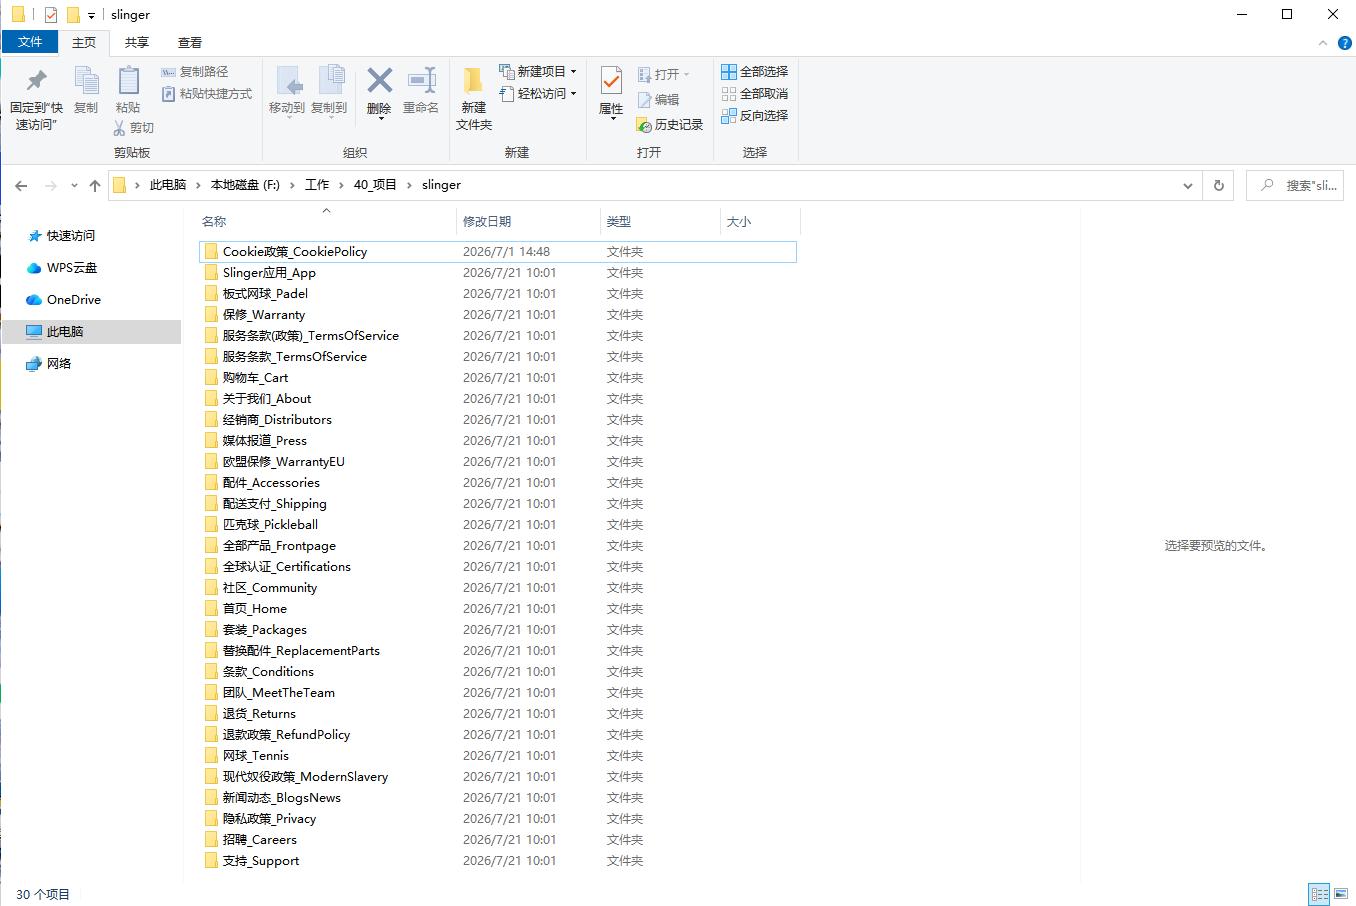The image size is (1356, 906).
Task: Sort by the Size (大小) column header
Action: click(760, 222)
